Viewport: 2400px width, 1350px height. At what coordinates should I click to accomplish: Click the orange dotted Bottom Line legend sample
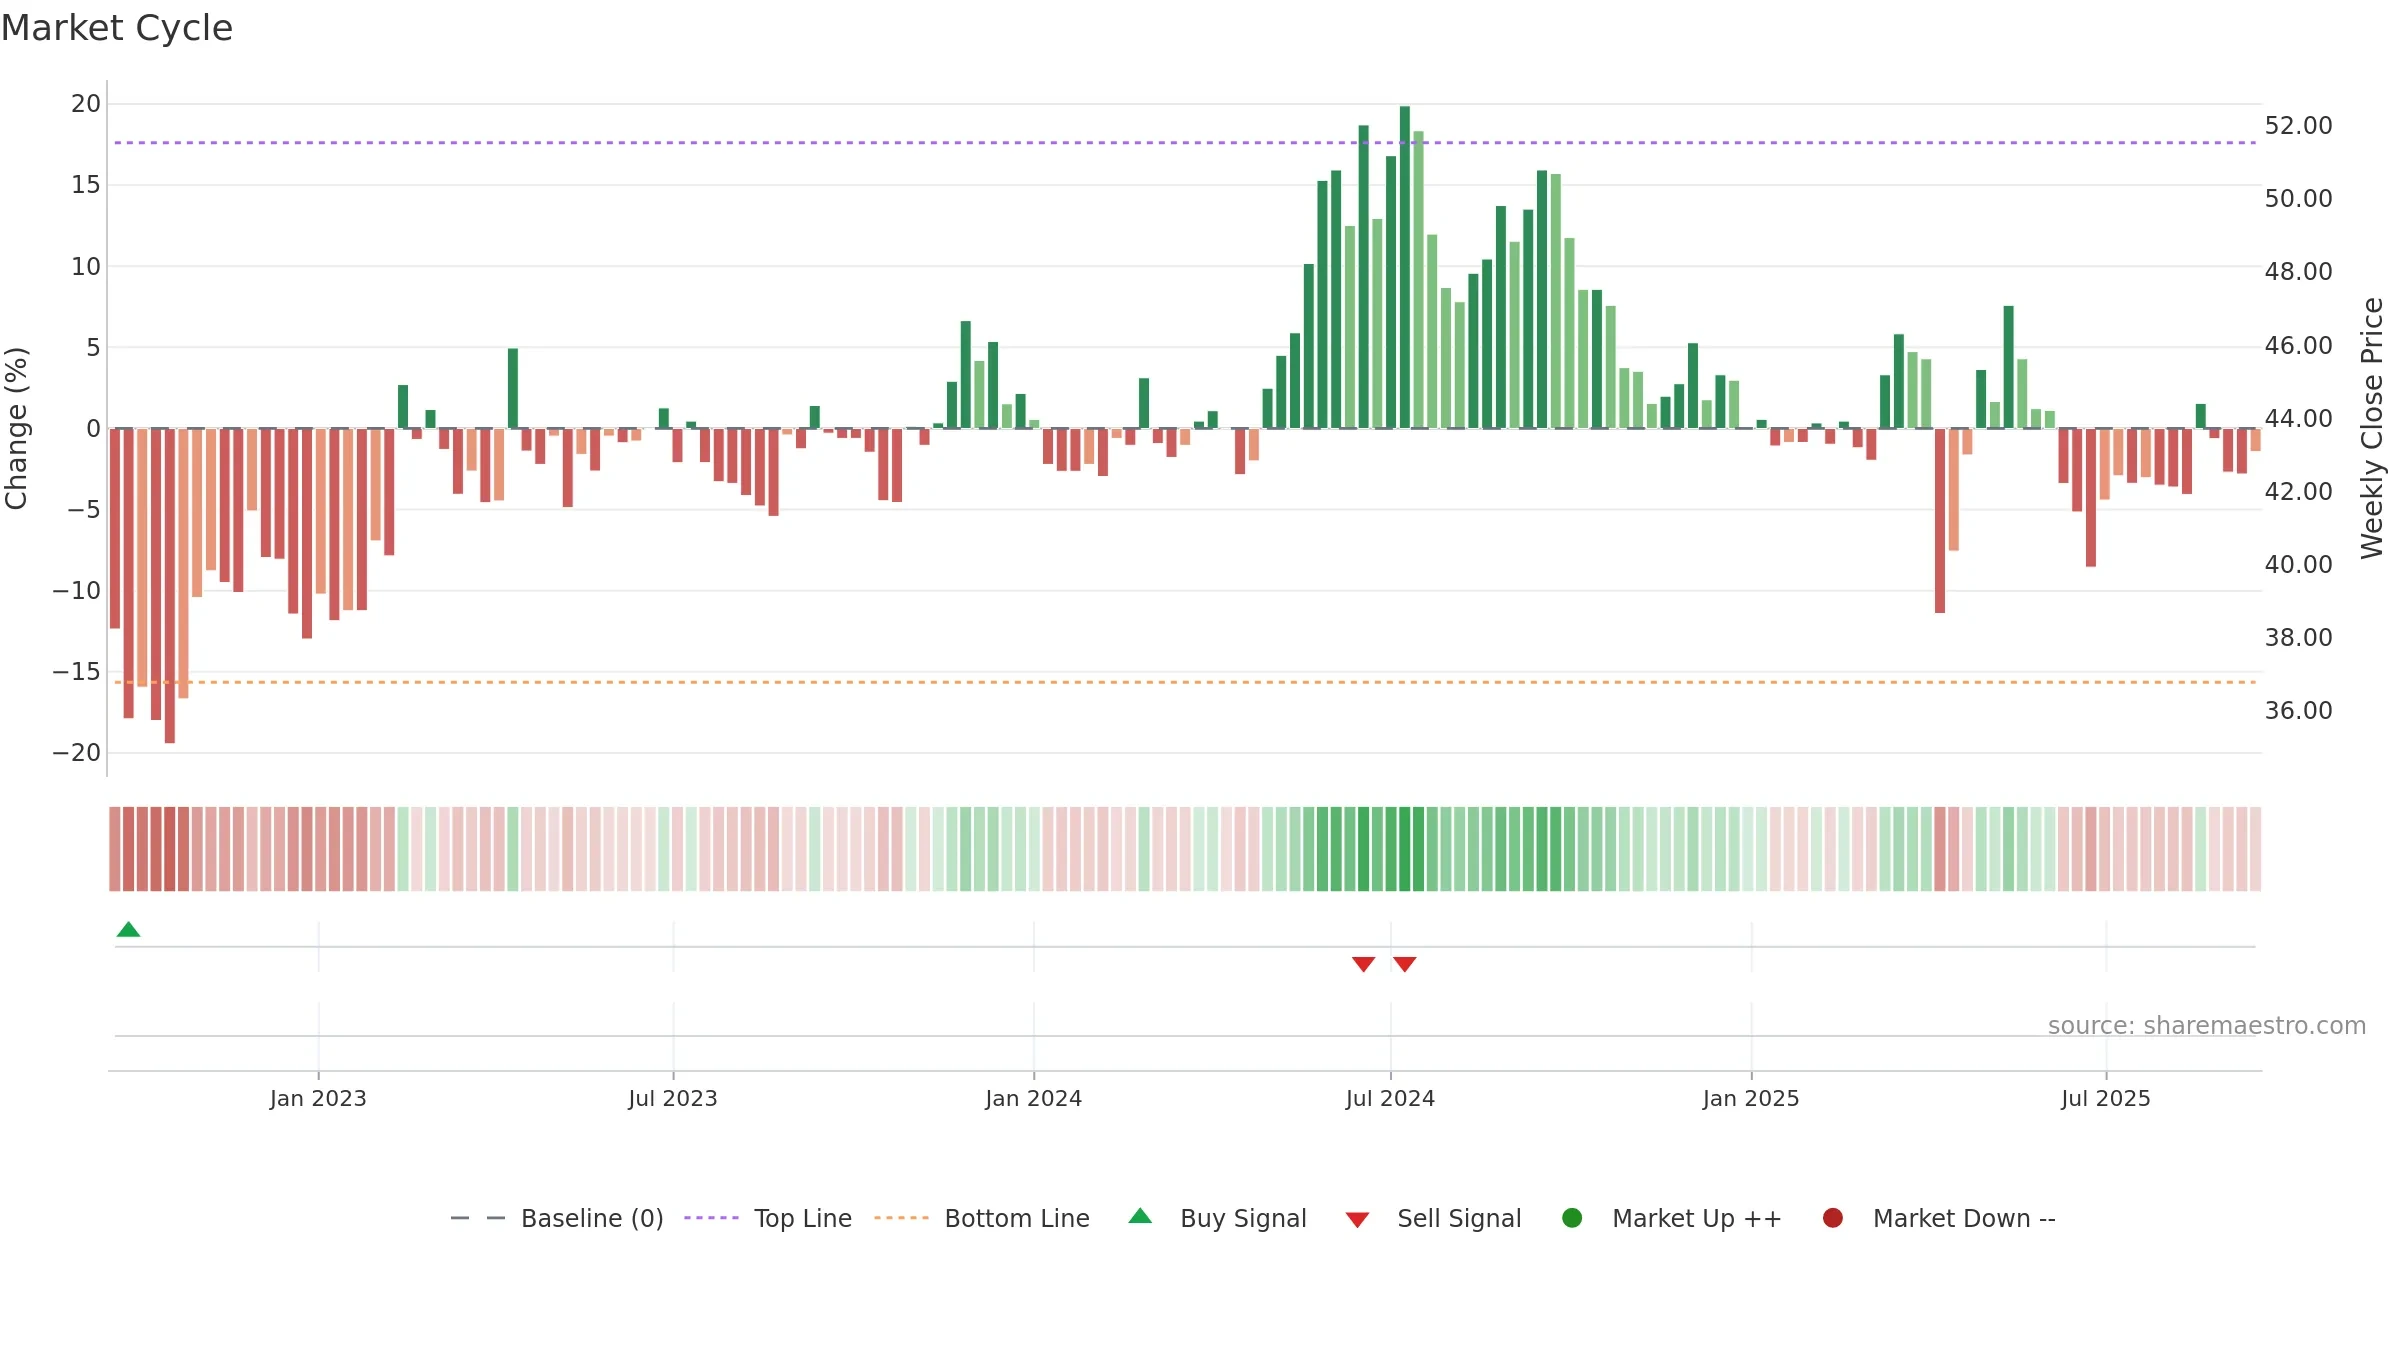click(901, 1218)
